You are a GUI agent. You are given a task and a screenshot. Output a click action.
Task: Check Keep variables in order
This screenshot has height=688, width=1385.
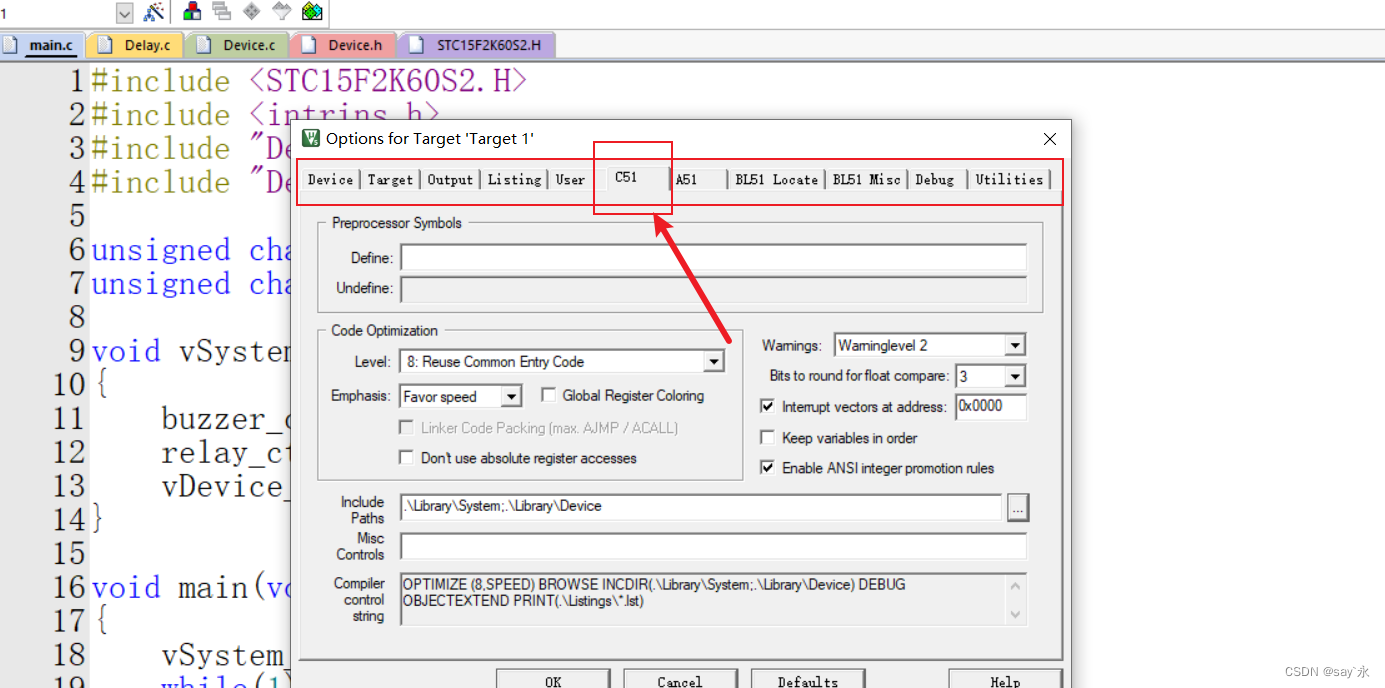[767, 437]
